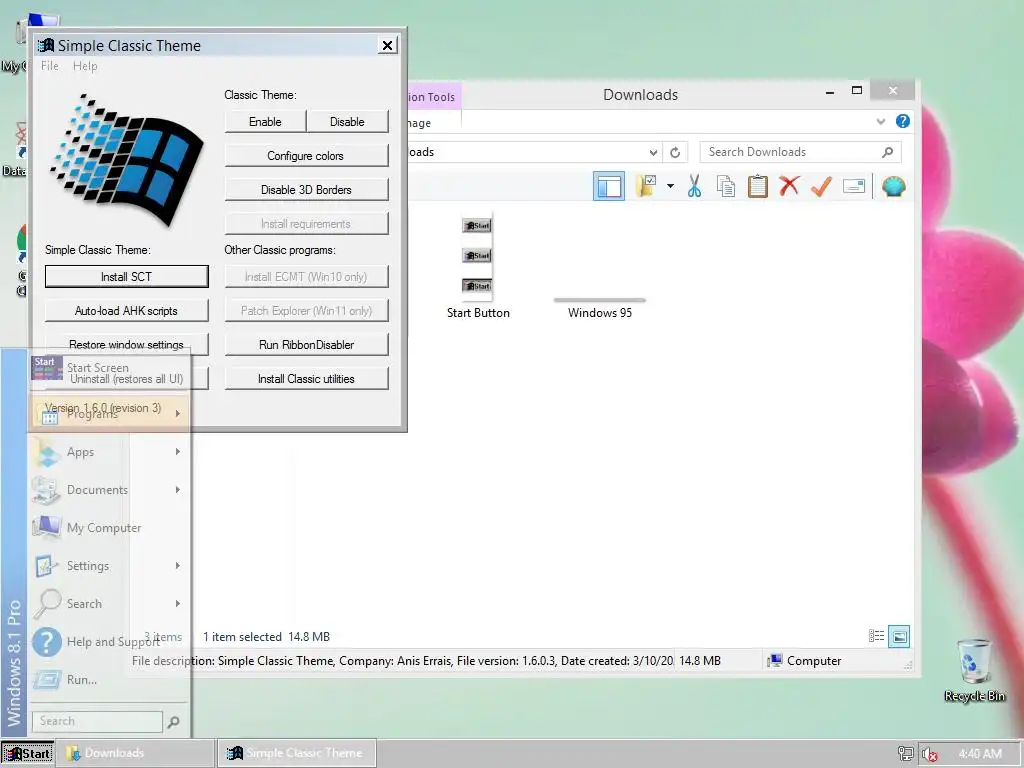Image resolution: width=1024 pixels, height=768 pixels.
Task: Switch to large icons view in Downloads status bar
Action: 899,636
